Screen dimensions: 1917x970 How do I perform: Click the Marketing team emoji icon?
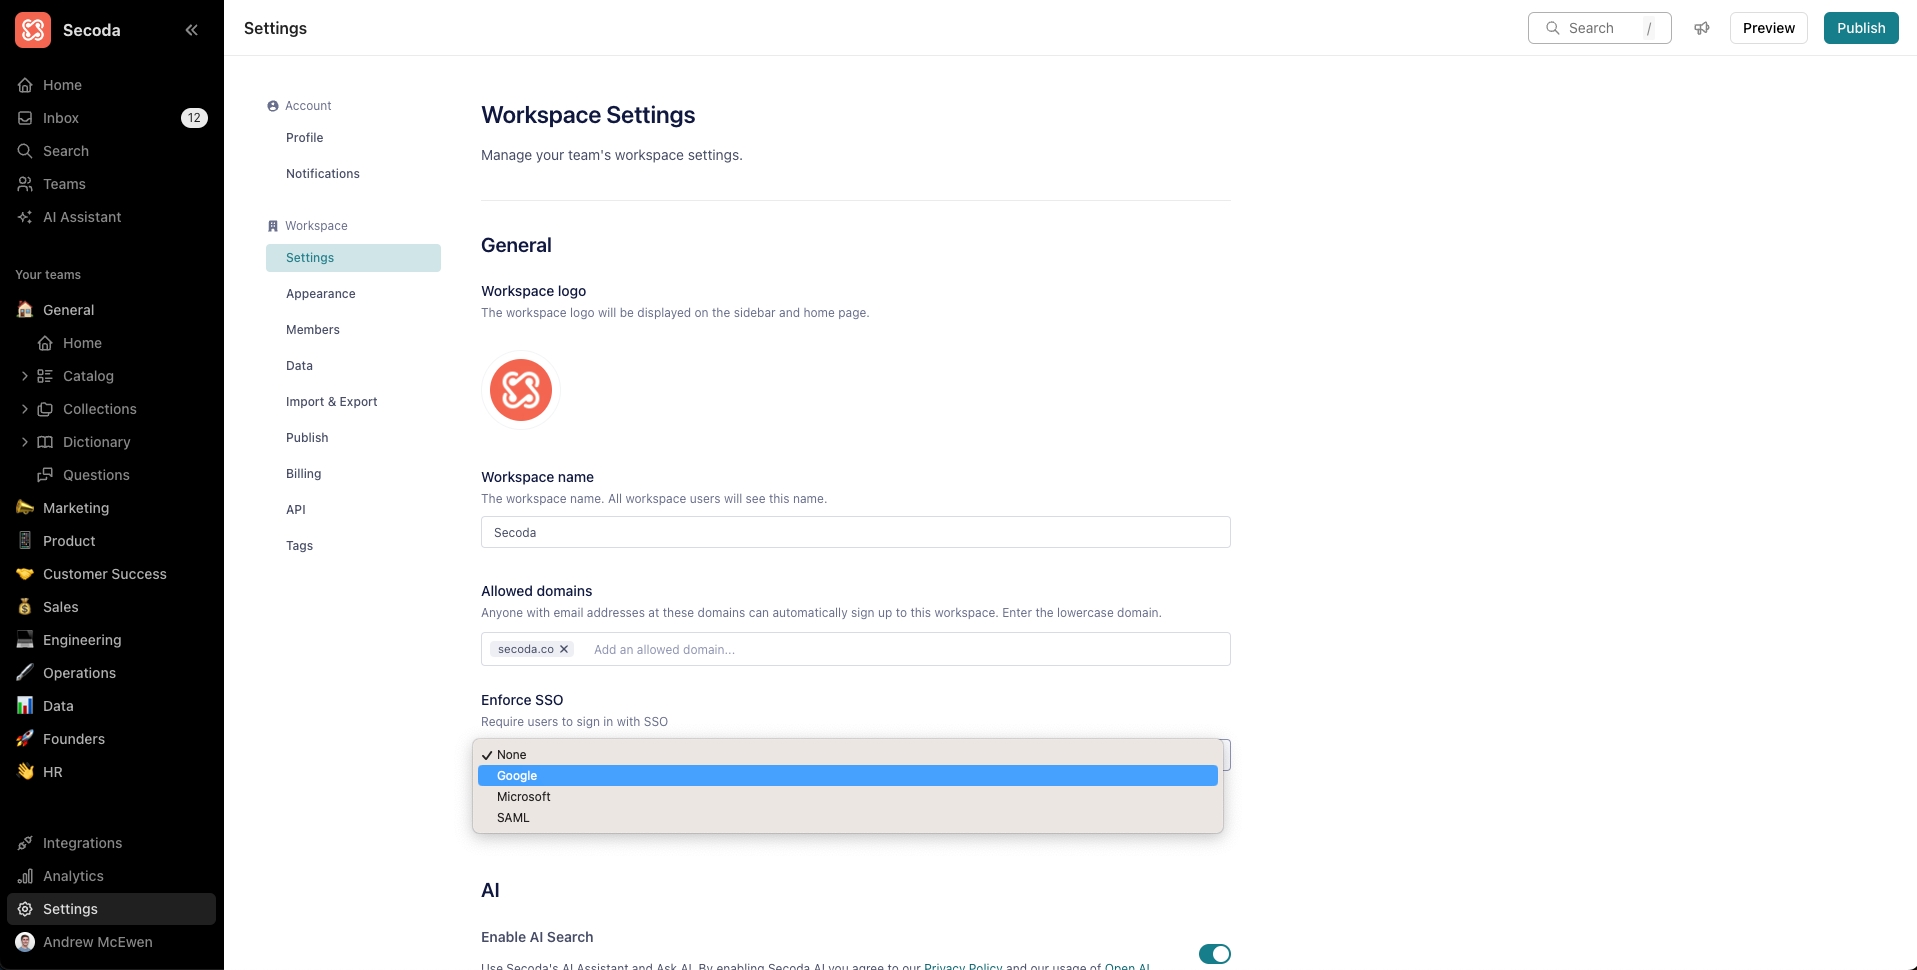tap(25, 508)
